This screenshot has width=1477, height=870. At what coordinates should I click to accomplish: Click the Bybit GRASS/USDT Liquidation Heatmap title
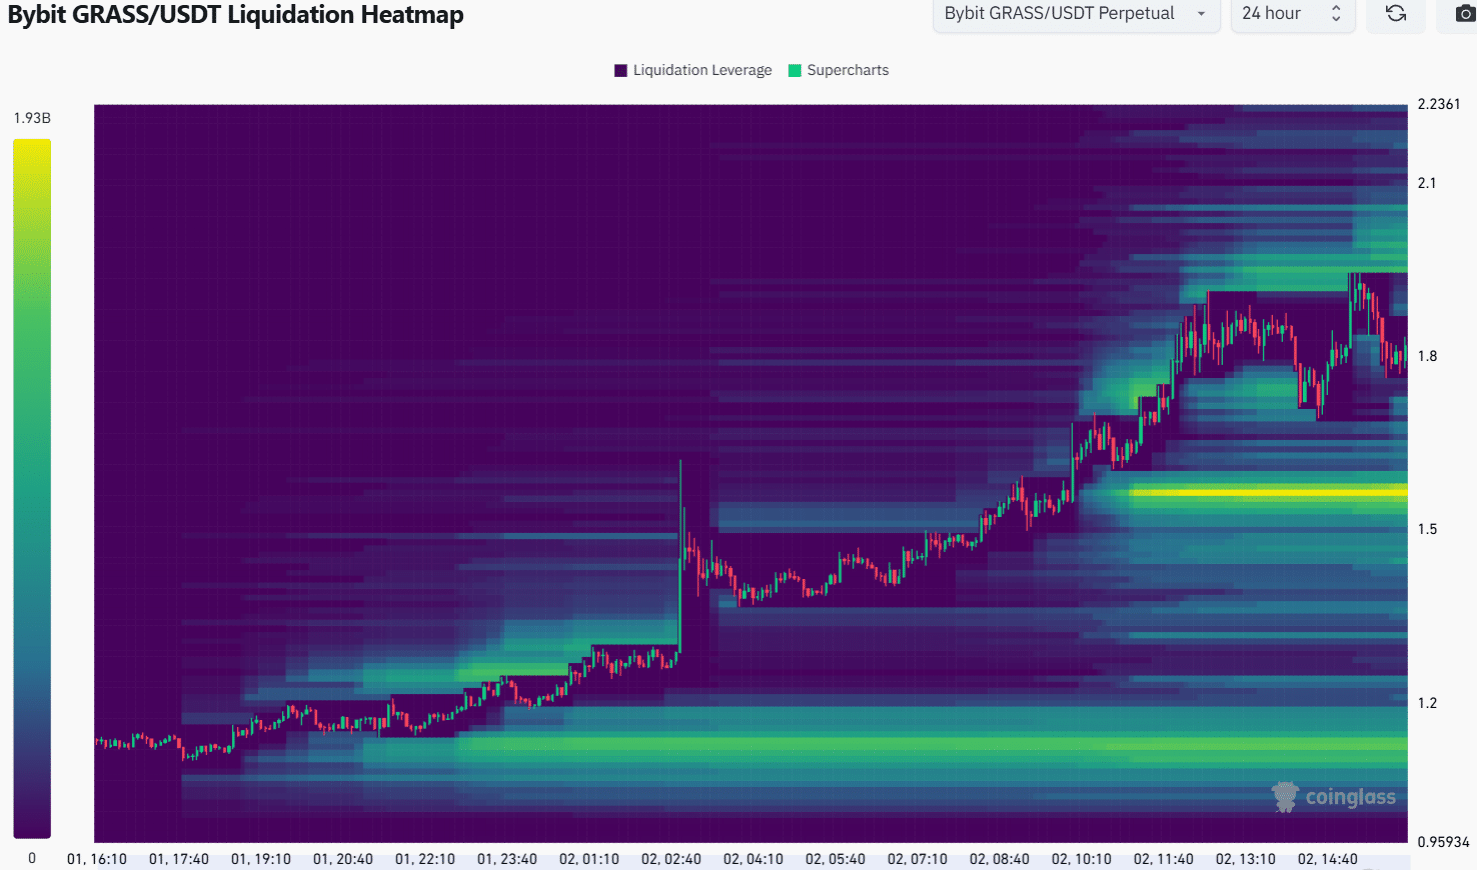click(236, 15)
